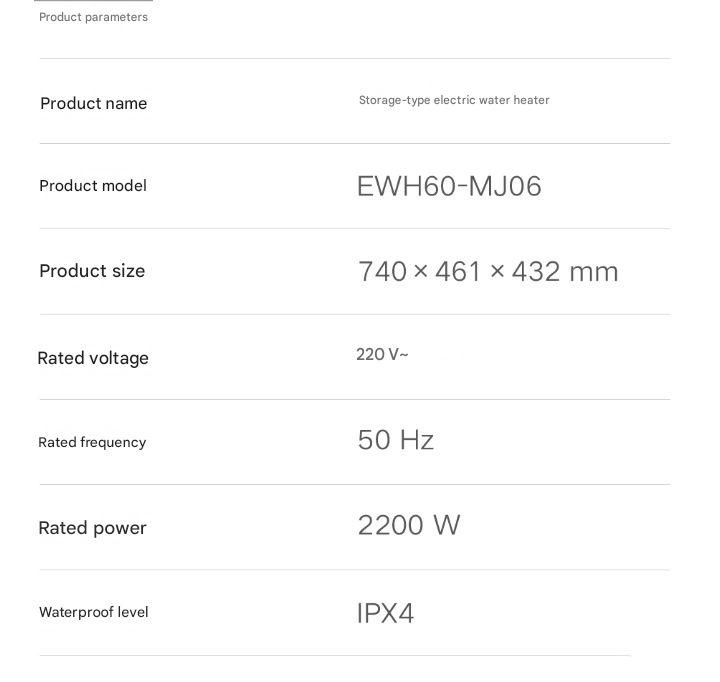
Task: Click the Product size label
Action: tap(92, 271)
